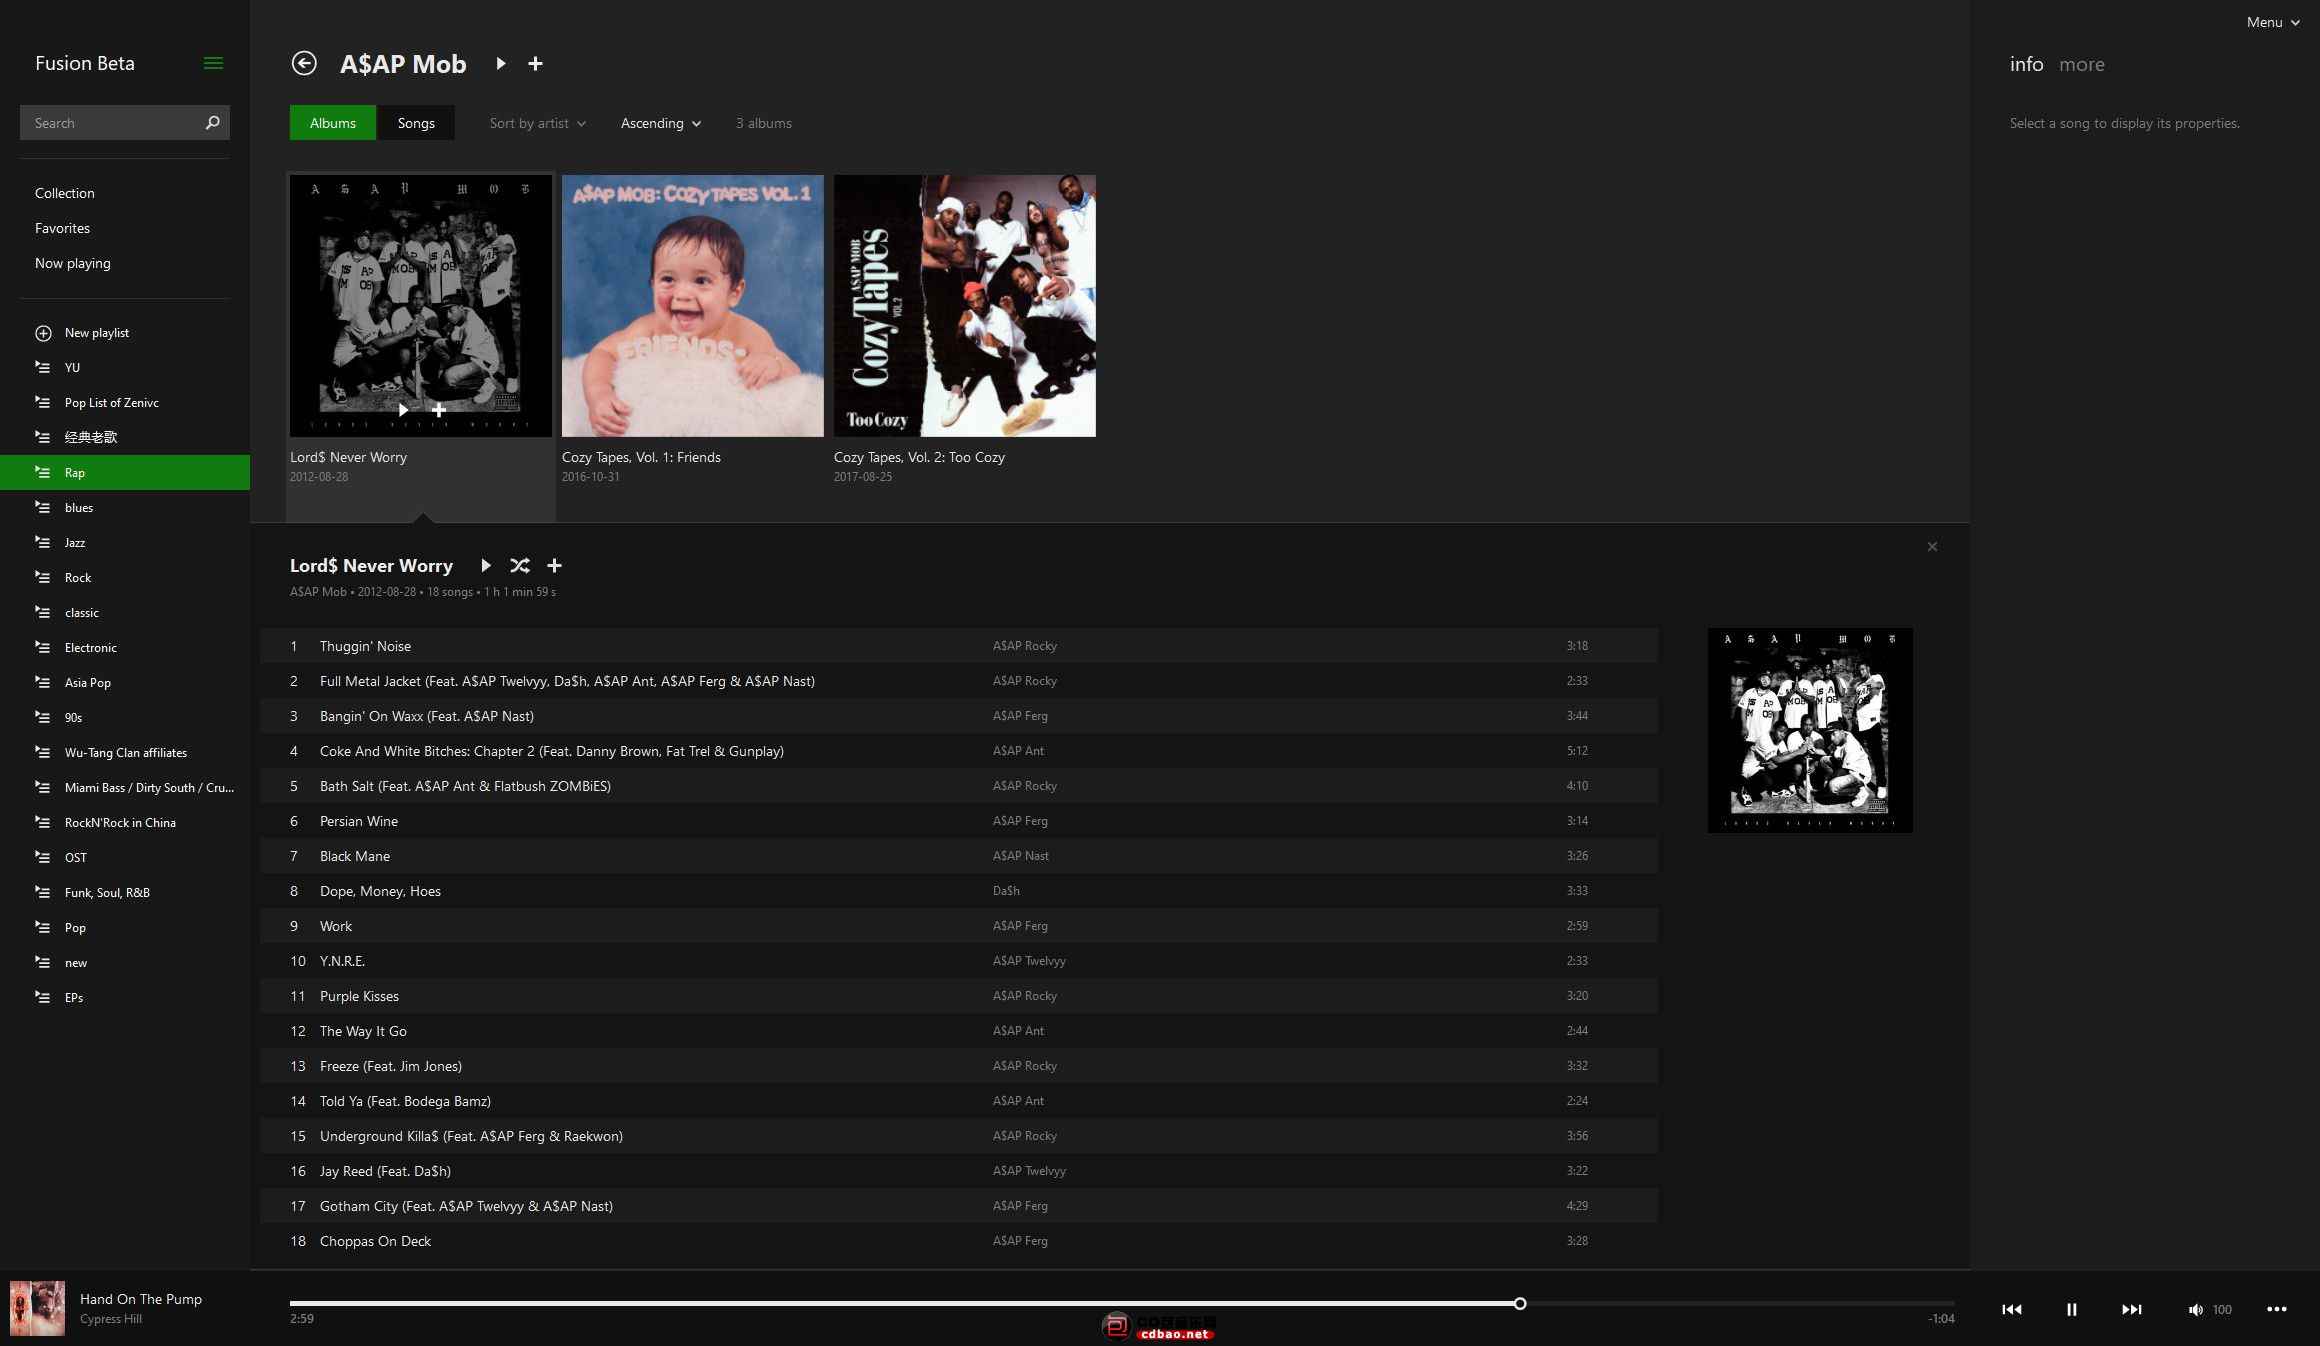Open the Pop List of Zenivc playlist
2320x1346 pixels.
pos(125,402)
